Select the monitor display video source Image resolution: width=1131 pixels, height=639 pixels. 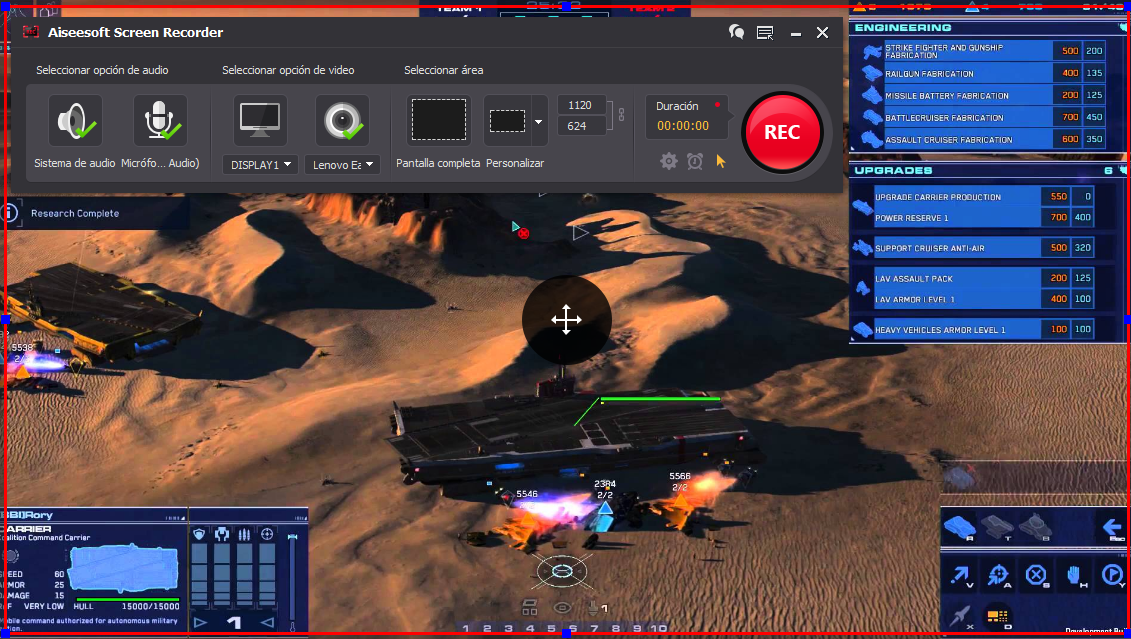coord(260,120)
